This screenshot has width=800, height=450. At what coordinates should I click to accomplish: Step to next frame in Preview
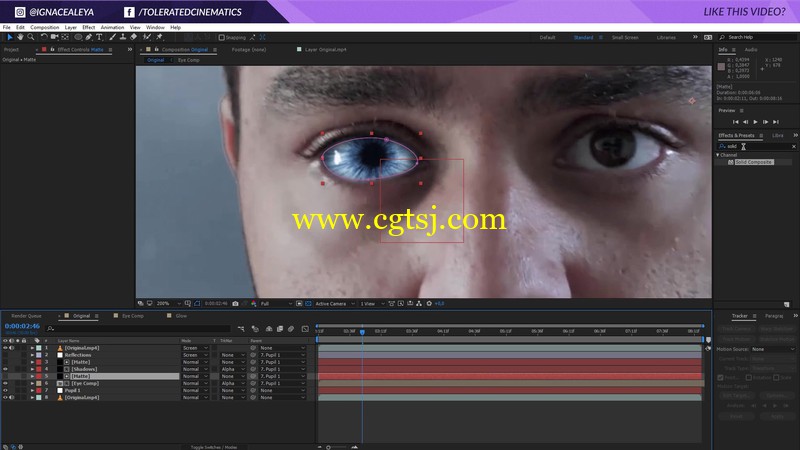point(766,122)
